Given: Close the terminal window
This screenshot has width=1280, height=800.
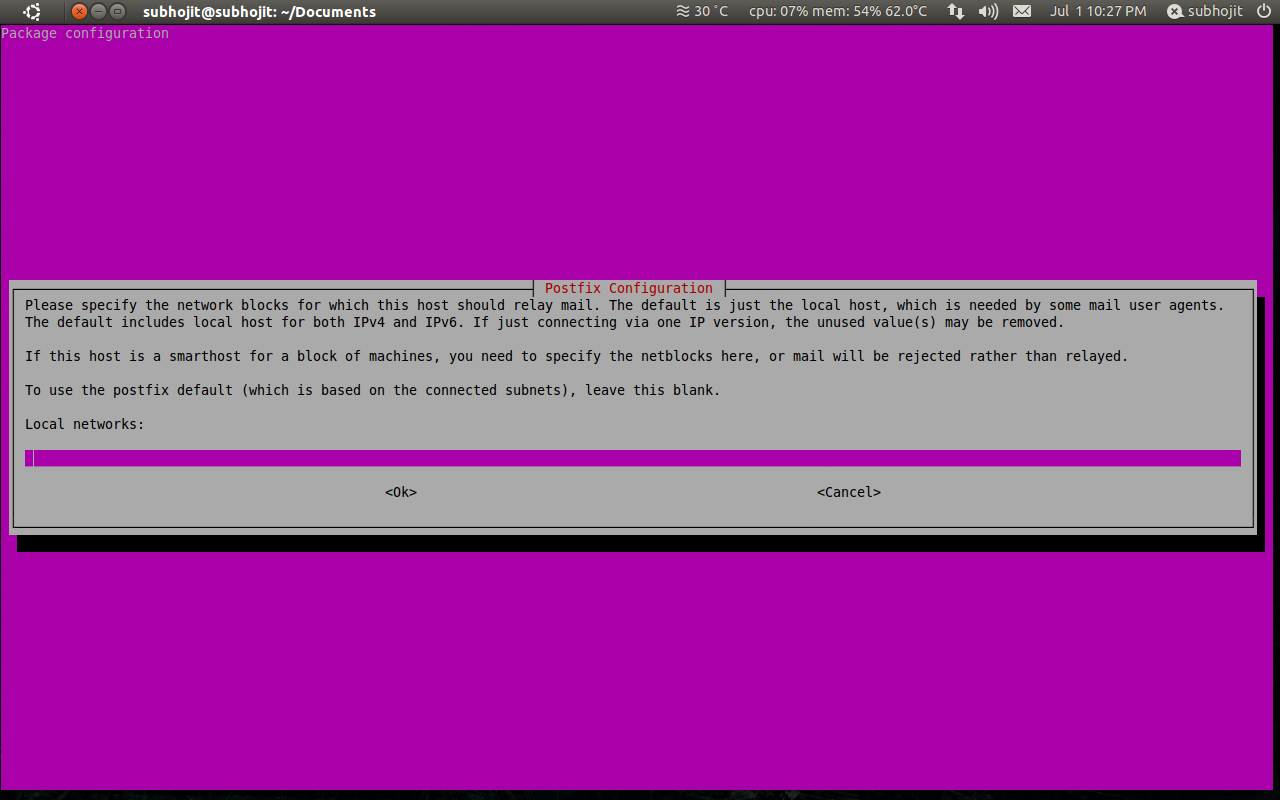Looking at the screenshot, I should (80, 12).
